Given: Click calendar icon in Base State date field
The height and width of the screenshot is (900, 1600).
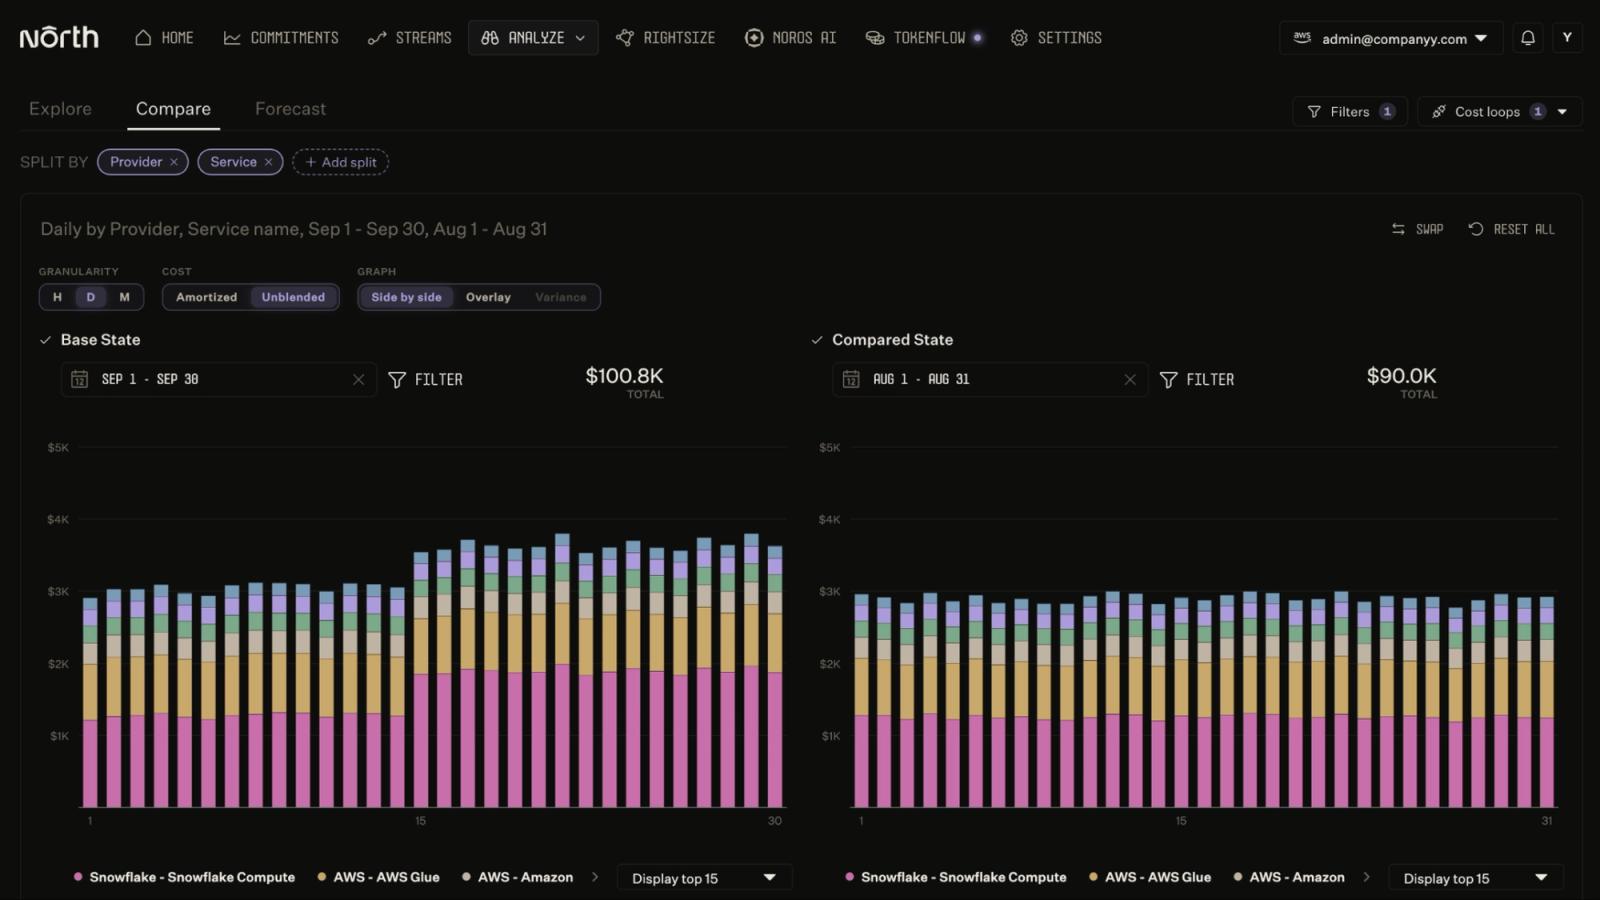Looking at the screenshot, I should click(x=79, y=380).
